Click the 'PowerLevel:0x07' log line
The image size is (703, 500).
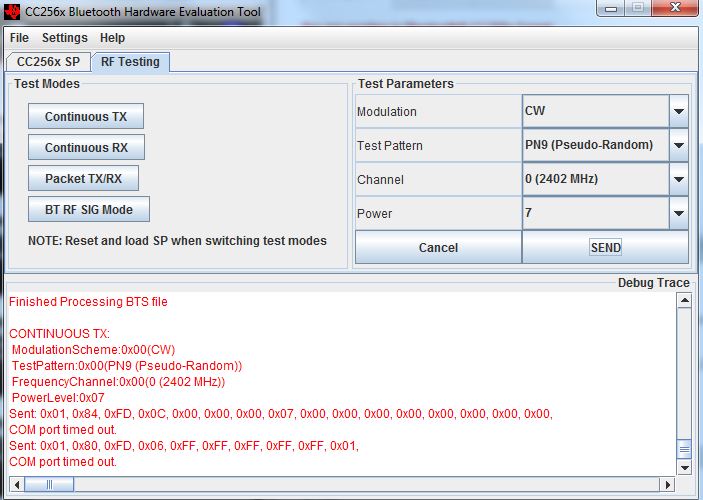(58, 398)
